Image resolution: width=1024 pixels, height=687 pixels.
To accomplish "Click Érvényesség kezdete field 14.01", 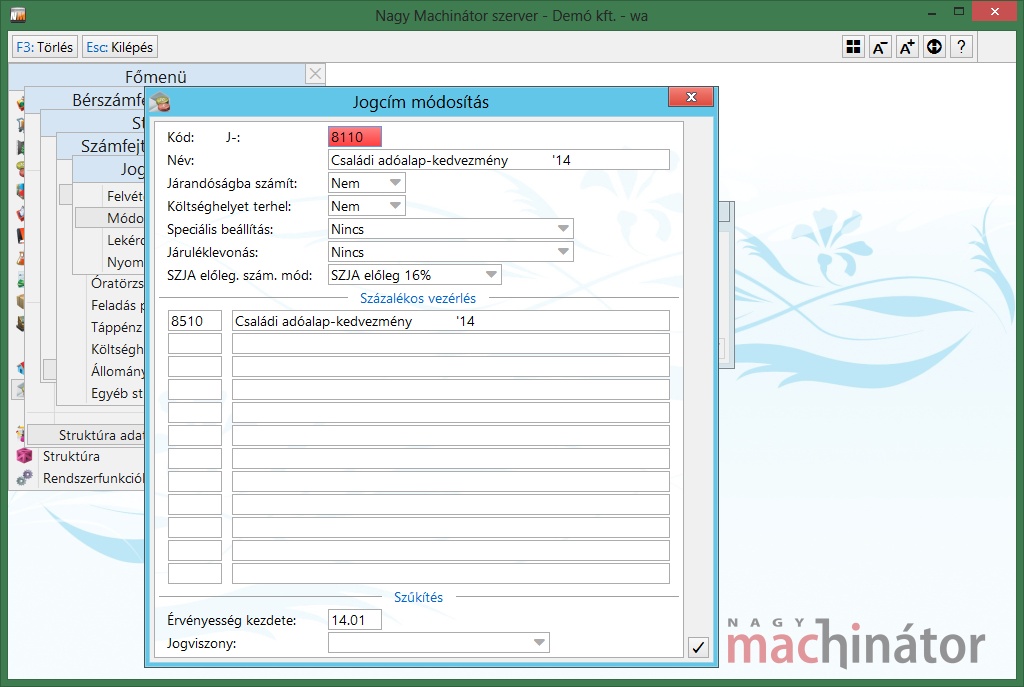I will [355, 620].
